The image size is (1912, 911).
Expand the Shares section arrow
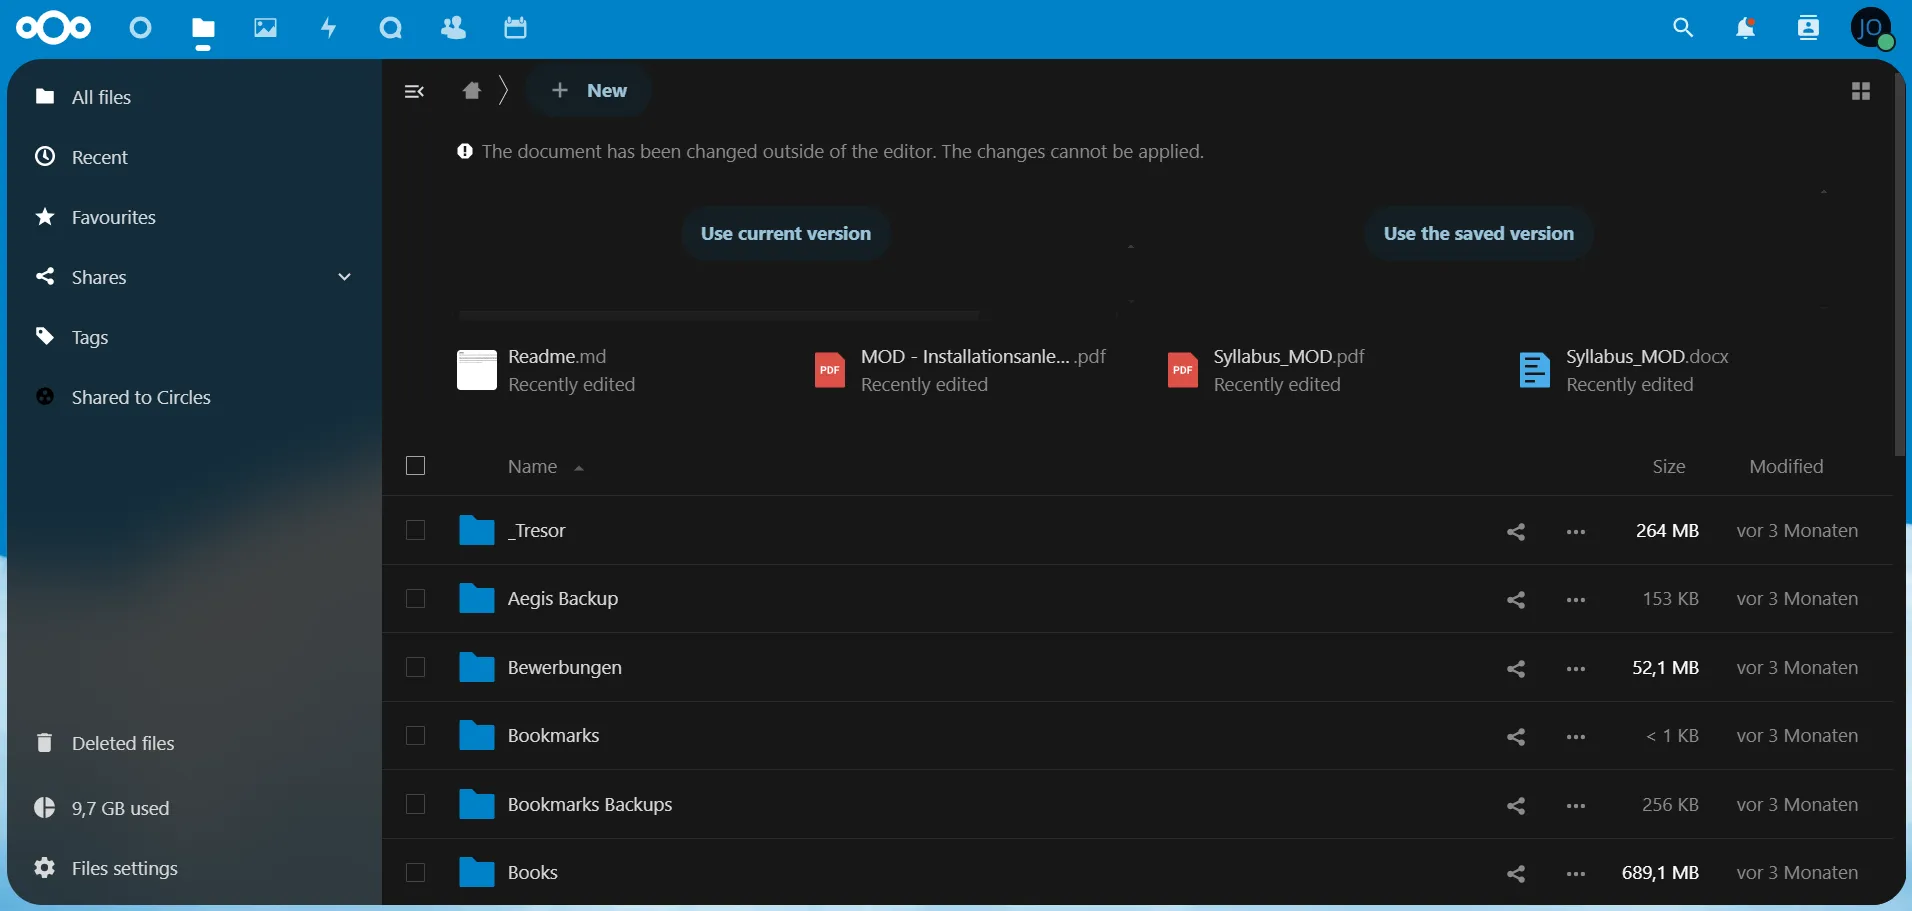(x=345, y=277)
